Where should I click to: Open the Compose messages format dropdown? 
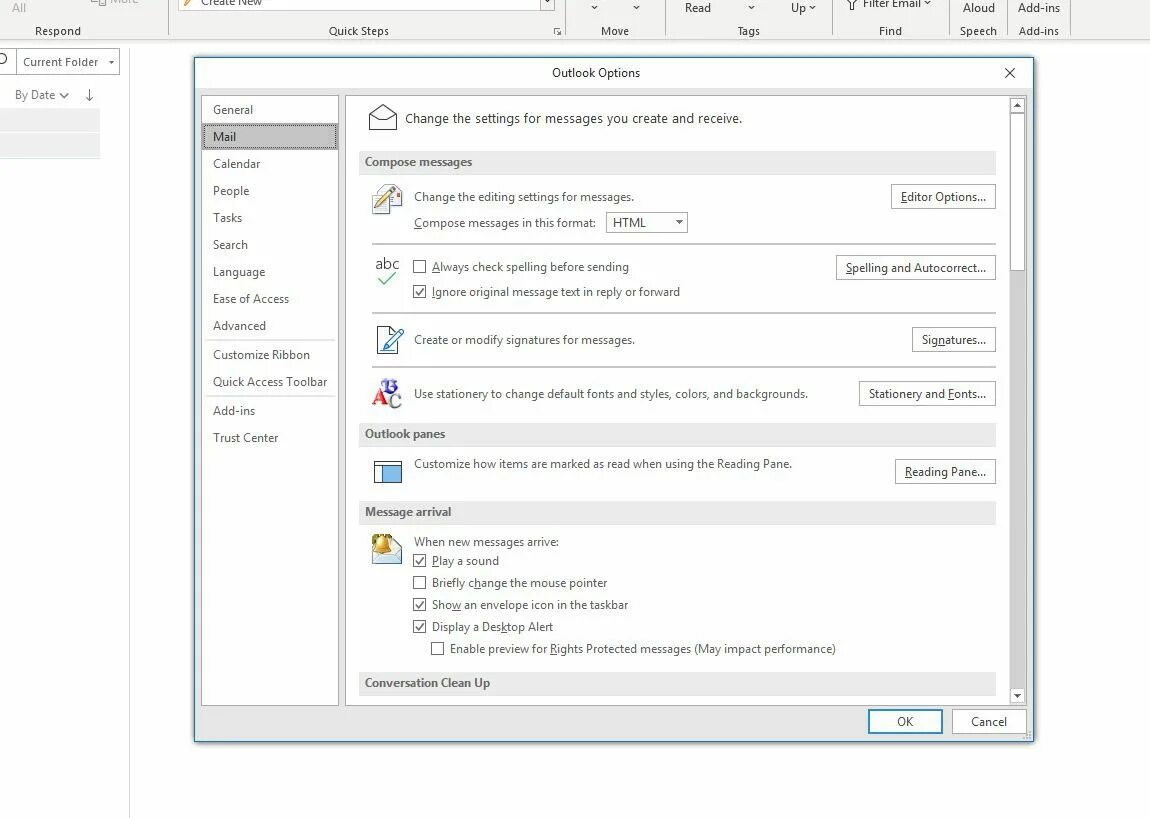tap(647, 223)
